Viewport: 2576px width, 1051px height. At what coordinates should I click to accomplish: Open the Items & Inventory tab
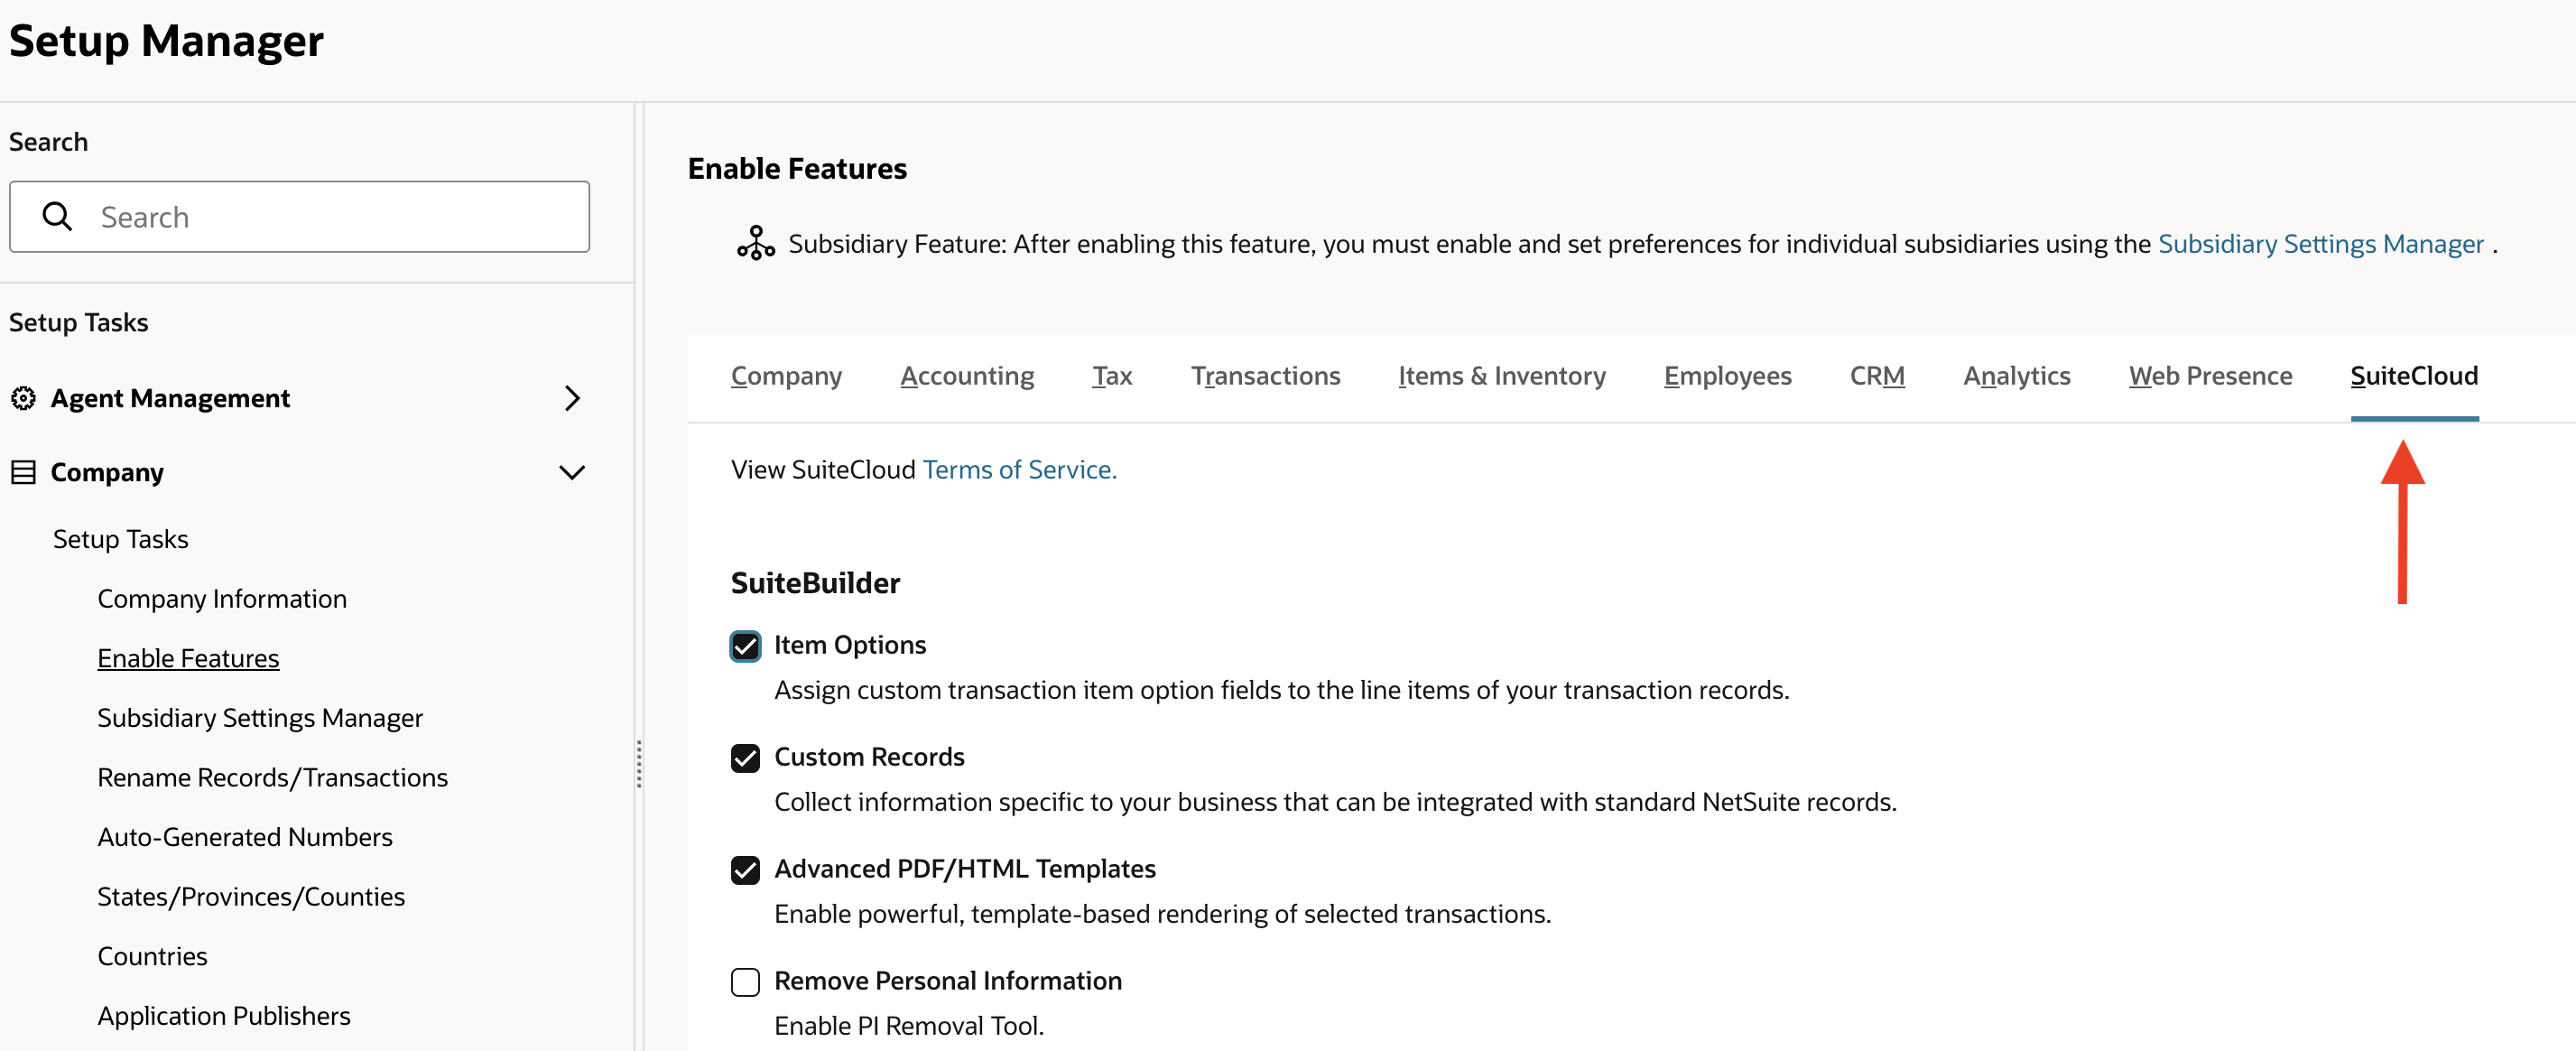tap(1501, 376)
